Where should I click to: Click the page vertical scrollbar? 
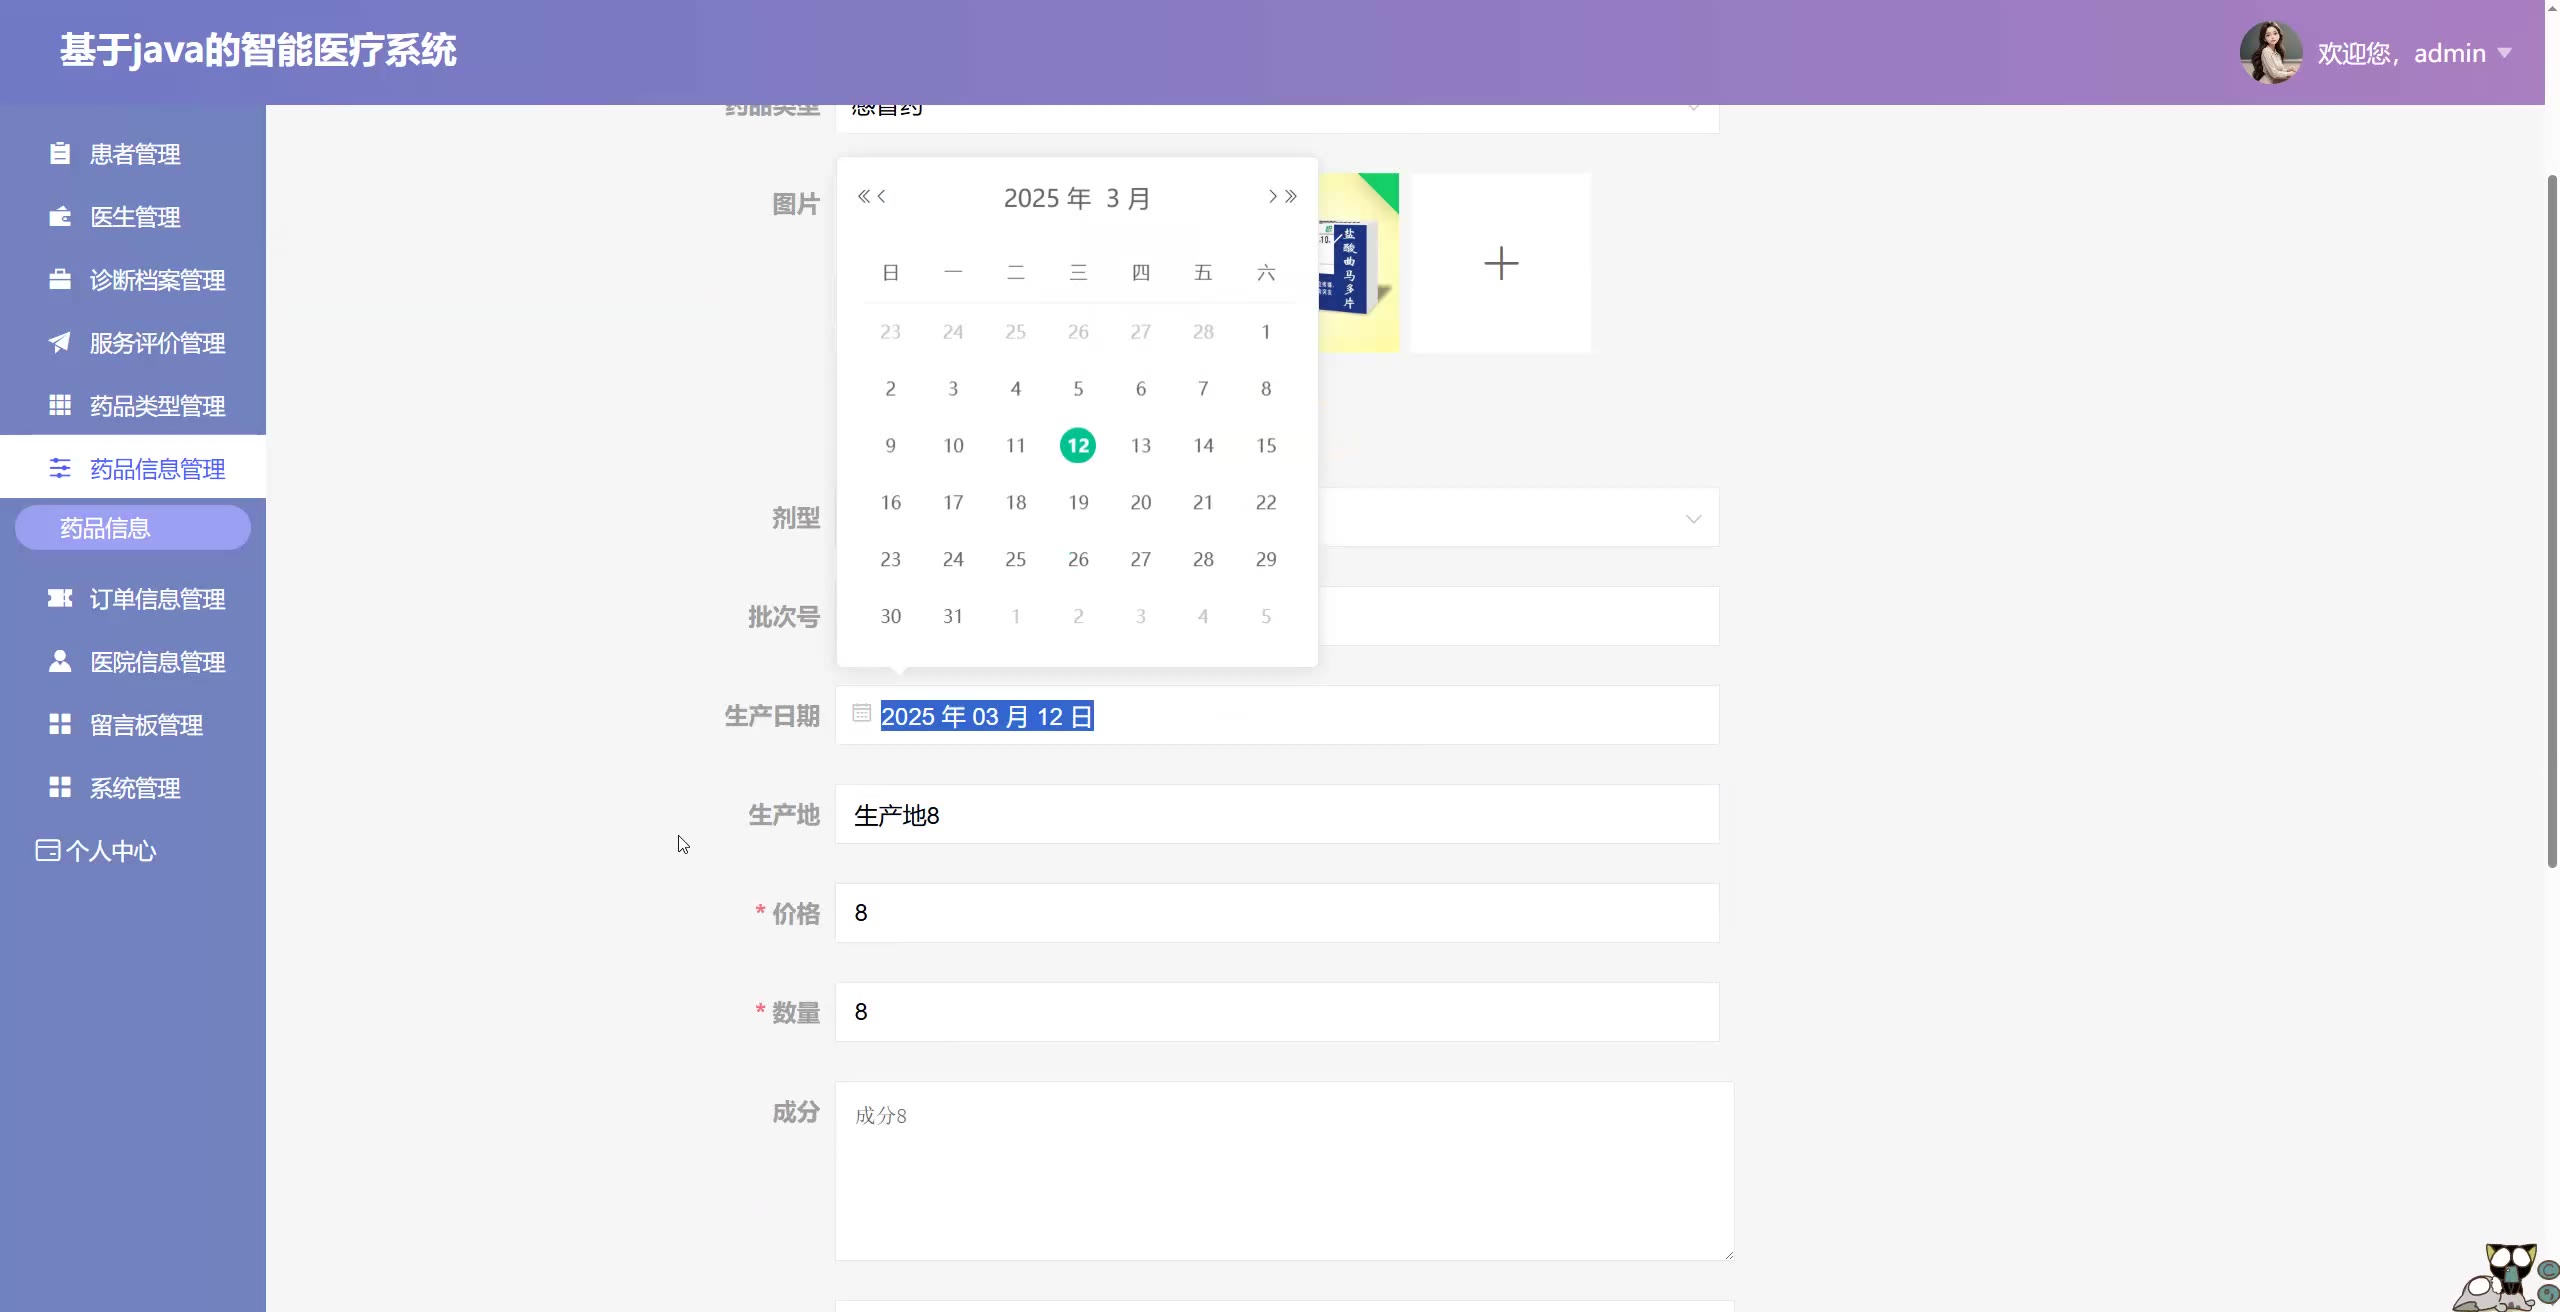pyautogui.click(x=2551, y=520)
